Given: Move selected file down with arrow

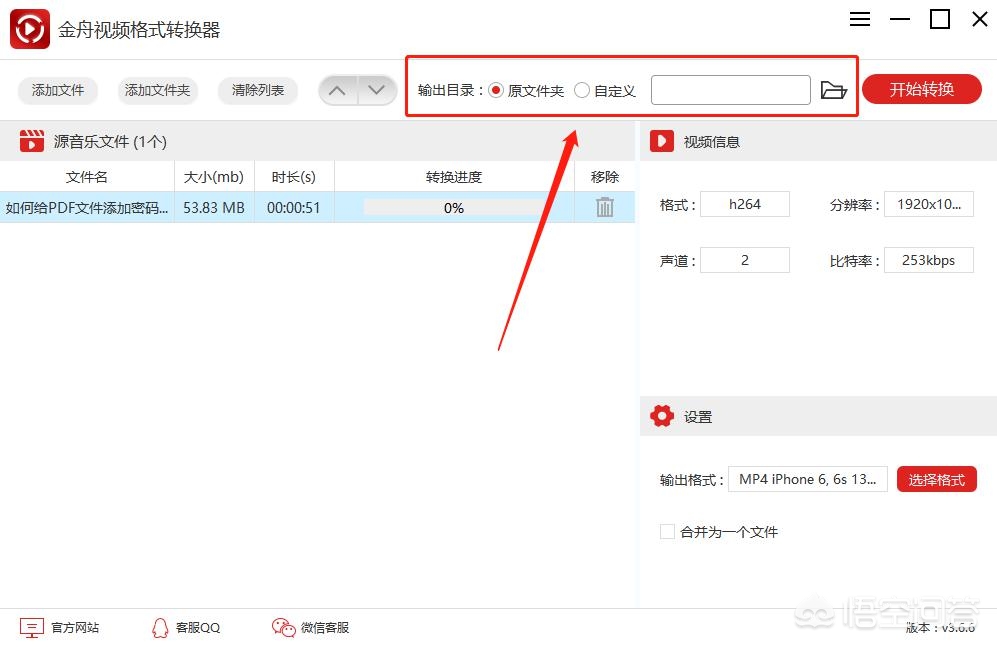Looking at the screenshot, I should pyautogui.click(x=377, y=90).
